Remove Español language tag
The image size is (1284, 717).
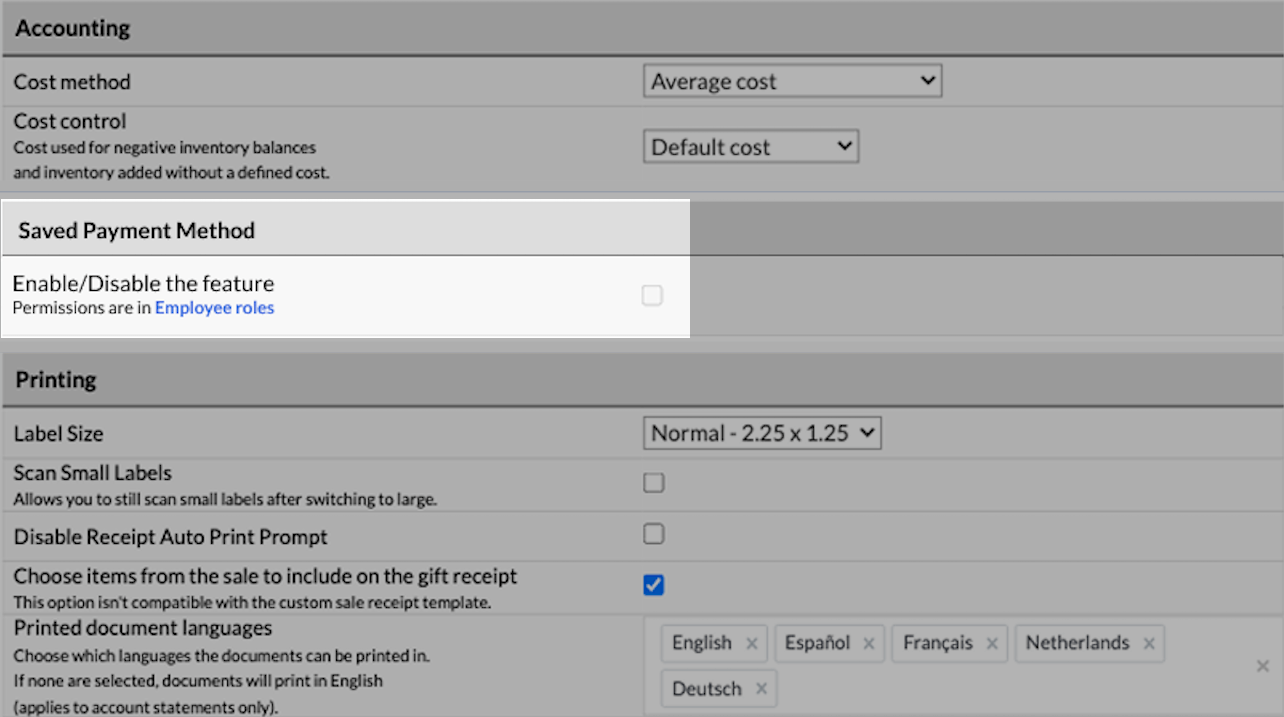(x=869, y=643)
